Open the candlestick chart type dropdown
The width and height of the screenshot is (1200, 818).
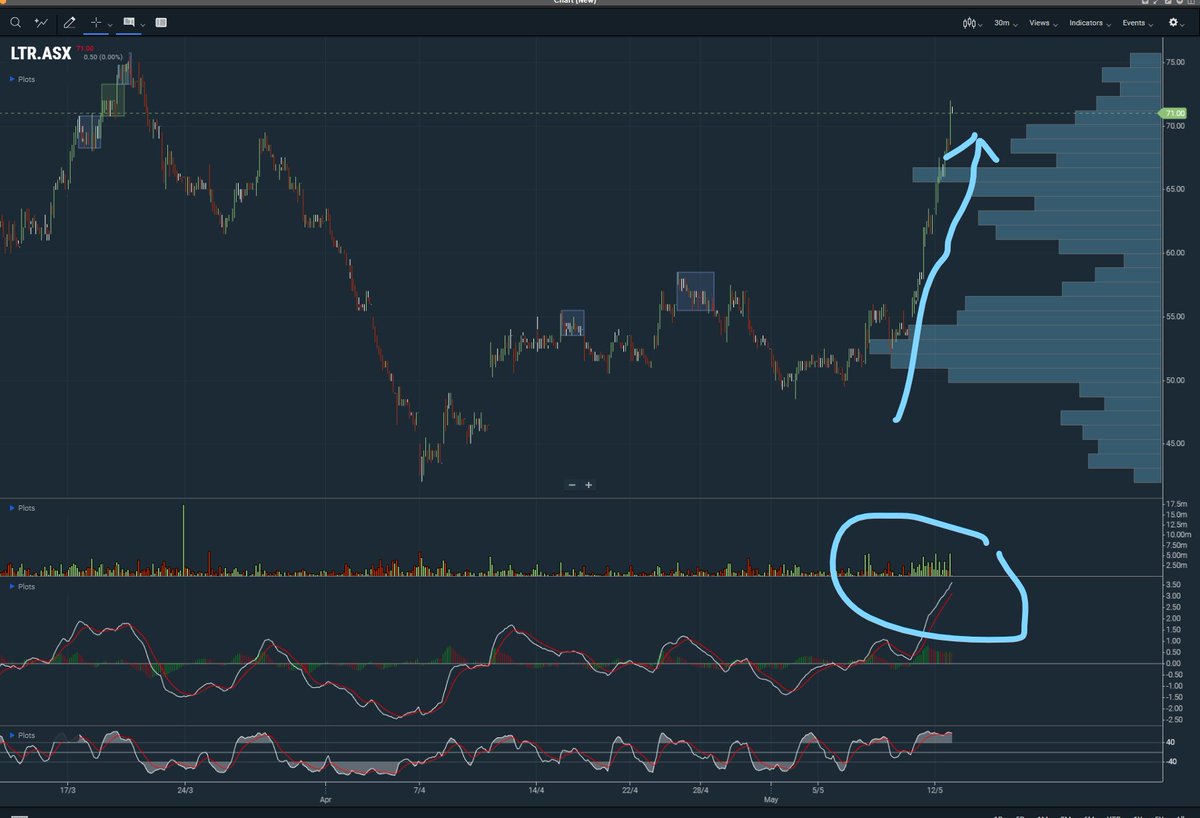coord(972,22)
